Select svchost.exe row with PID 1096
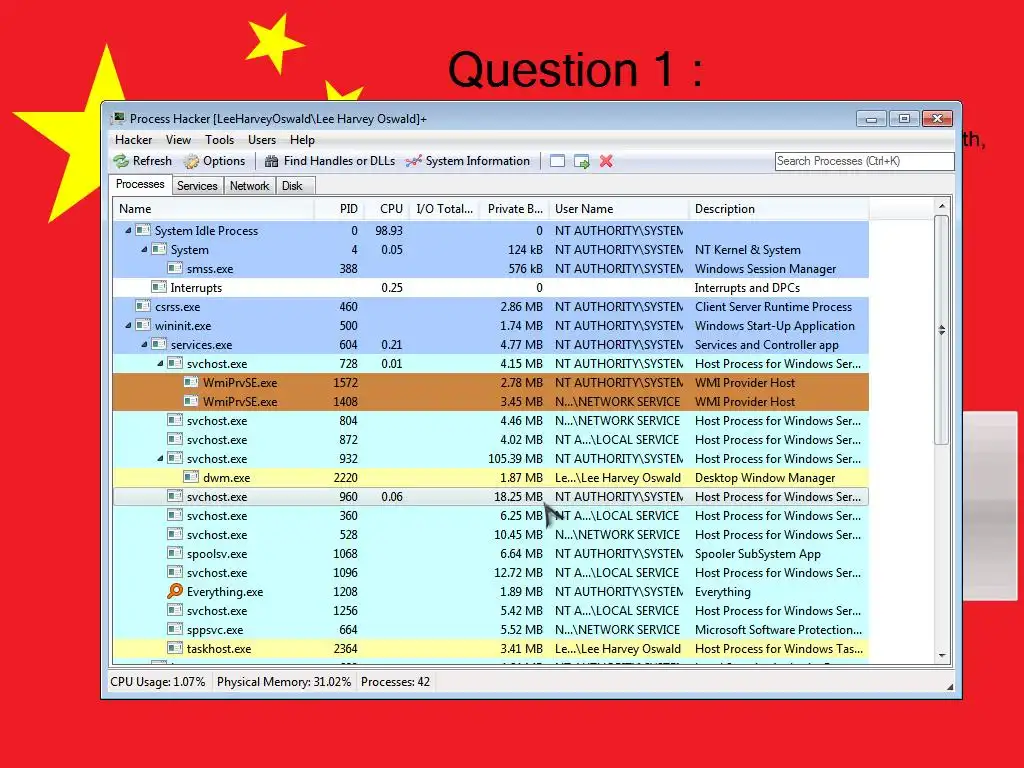This screenshot has height=768, width=1024. click(491, 572)
